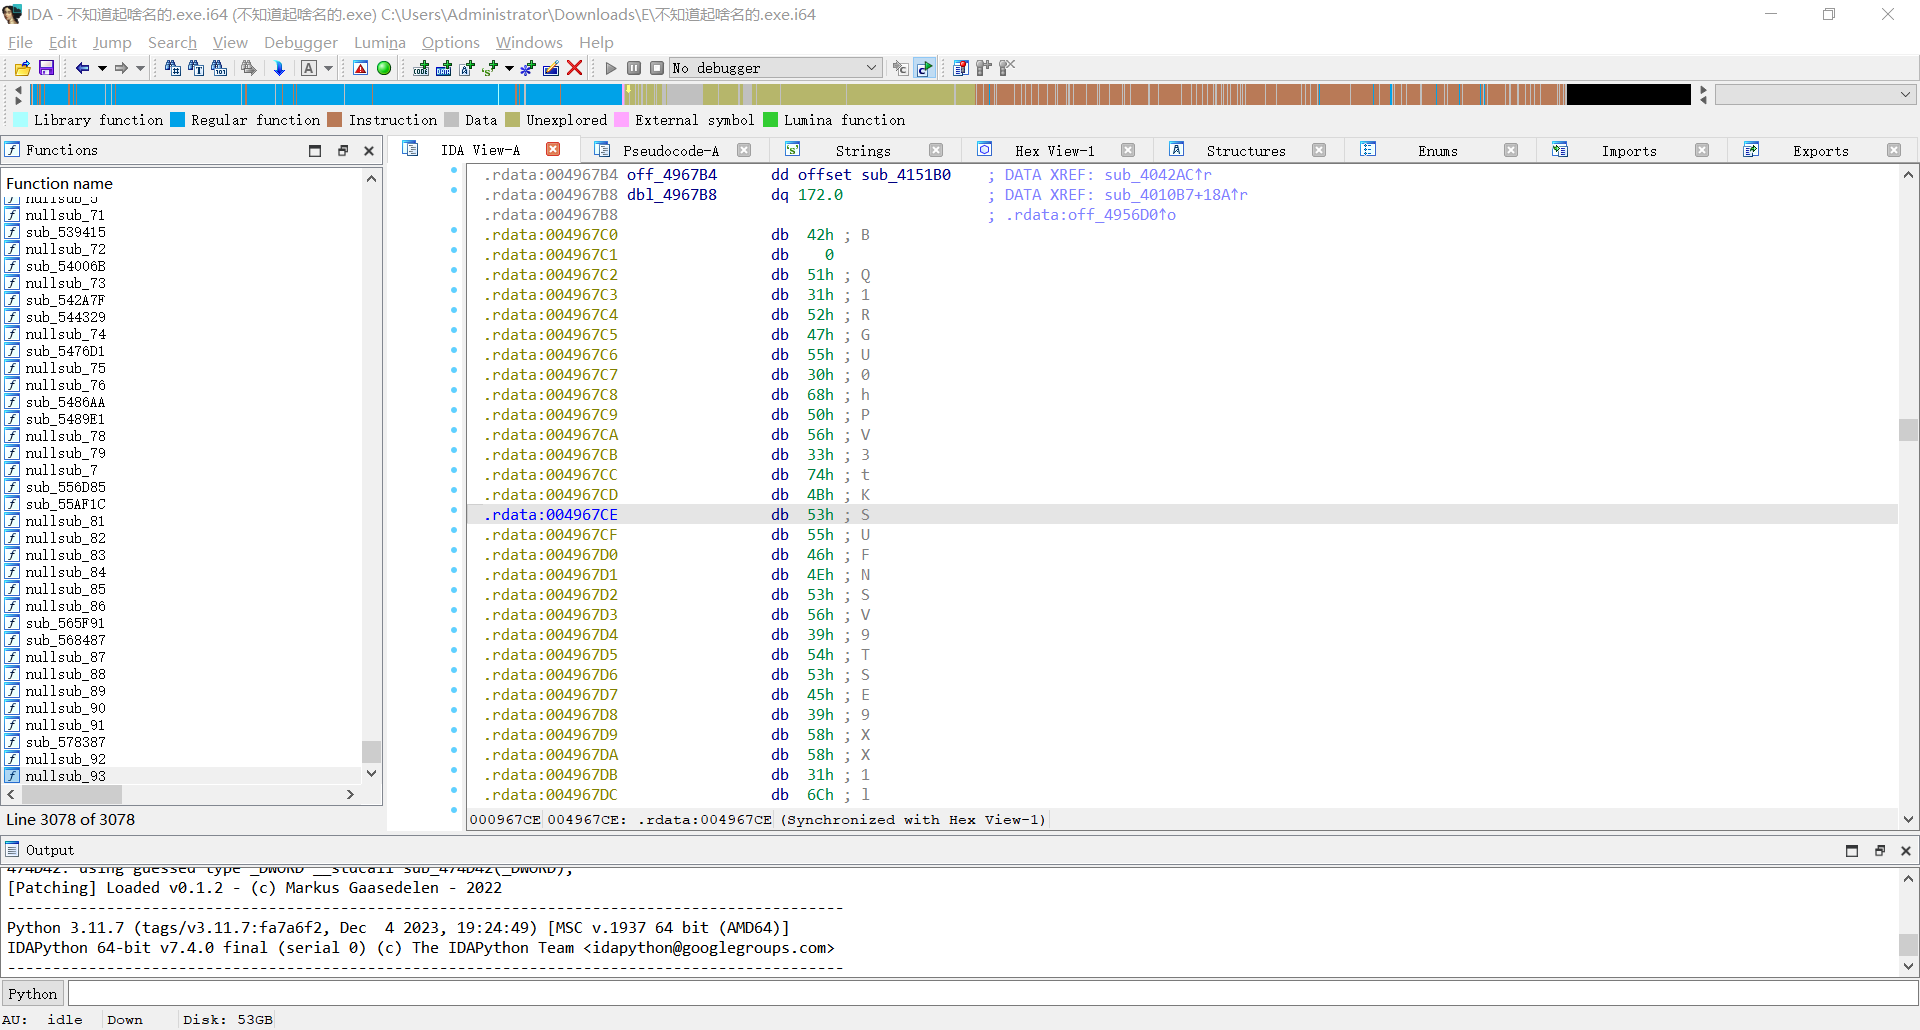This screenshot has height=1030, width=1920.
Task: Click the binoculars search immediate value icon
Action: pyautogui.click(x=173, y=68)
